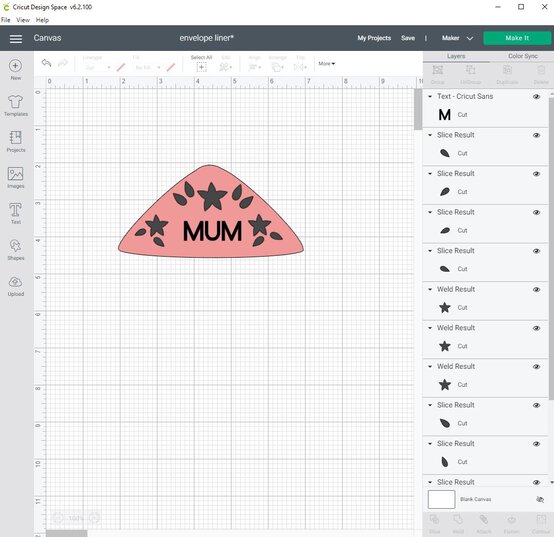
Task: Open the hamburger main menu
Action: point(16,39)
